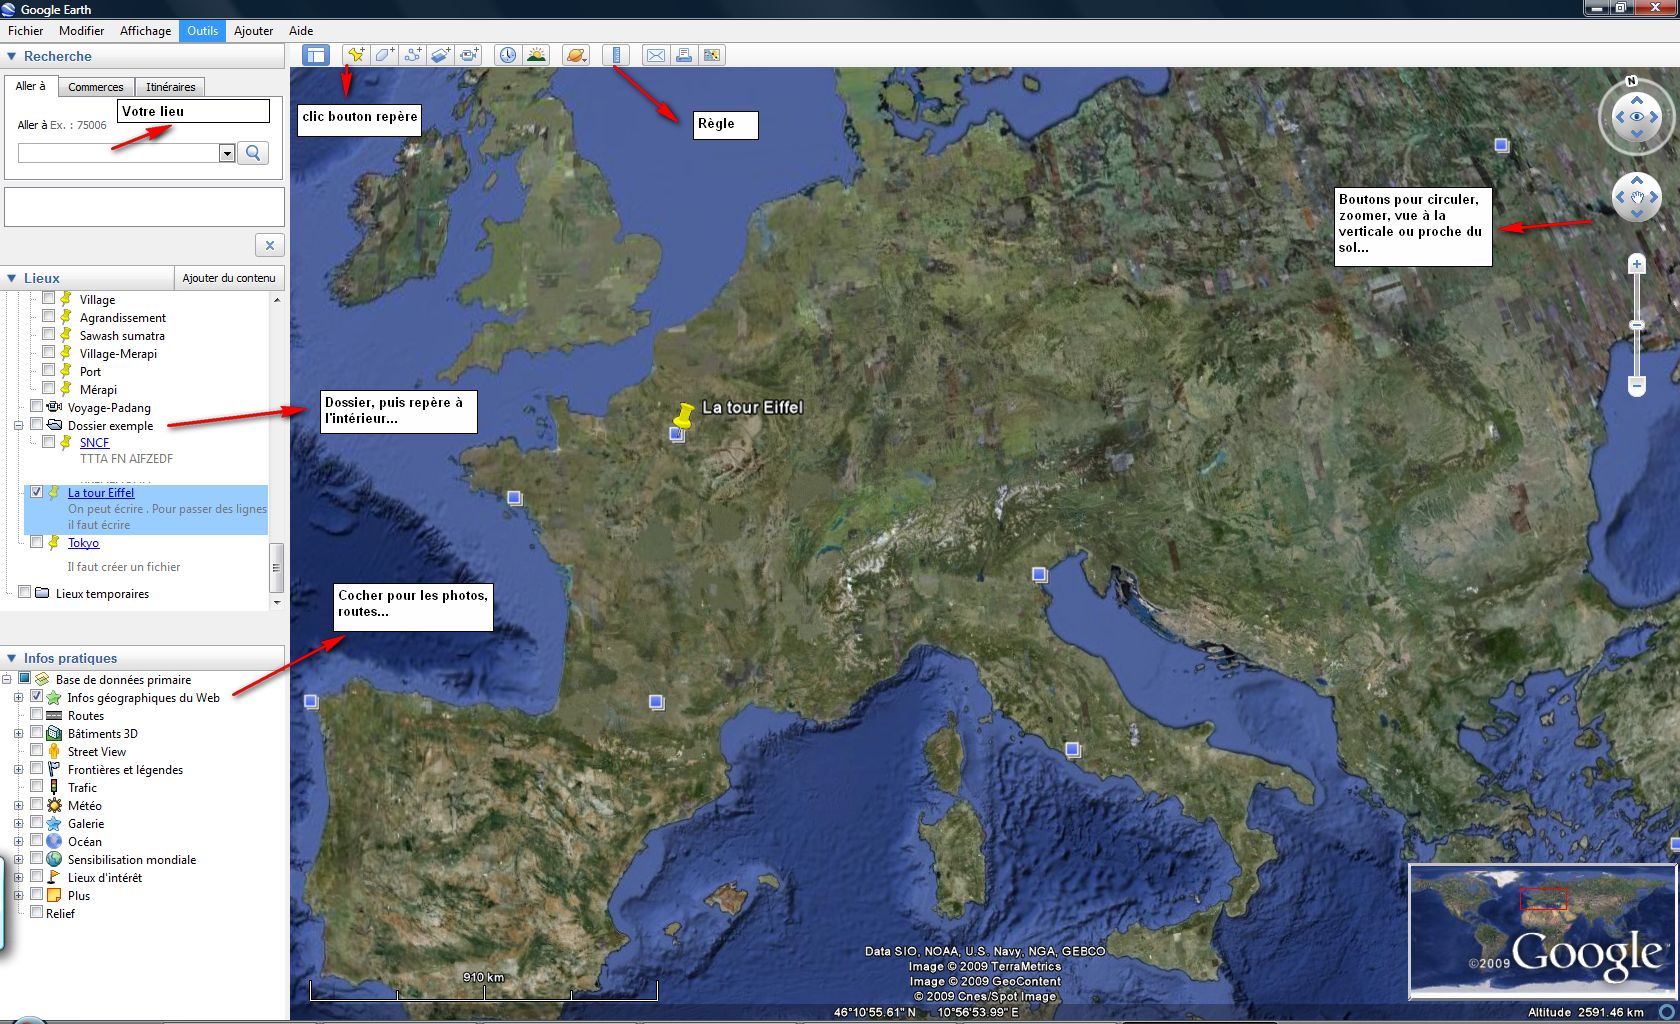1680x1024 pixels.
Task: Expand the Bâtiments 3D tree node
Action: (x=18, y=733)
